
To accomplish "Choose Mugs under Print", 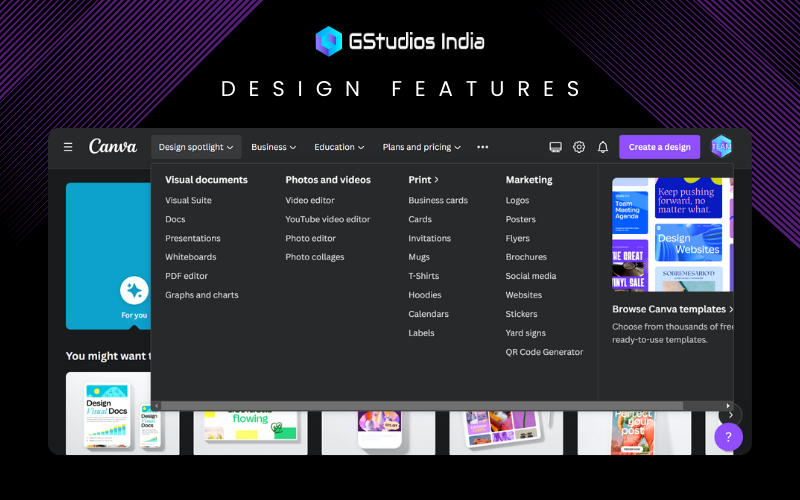I will tap(419, 257).
